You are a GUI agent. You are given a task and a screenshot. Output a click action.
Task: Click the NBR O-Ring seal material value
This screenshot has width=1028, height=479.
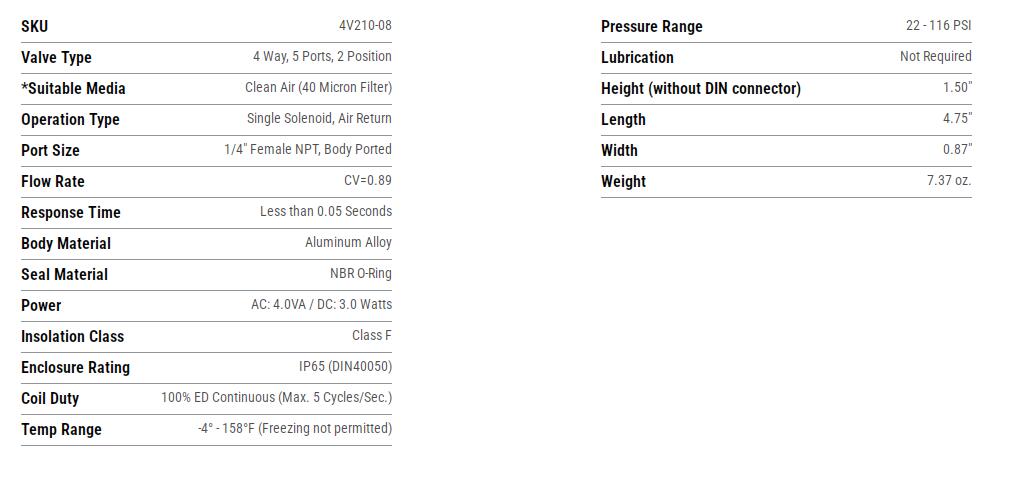pos(360,273)
